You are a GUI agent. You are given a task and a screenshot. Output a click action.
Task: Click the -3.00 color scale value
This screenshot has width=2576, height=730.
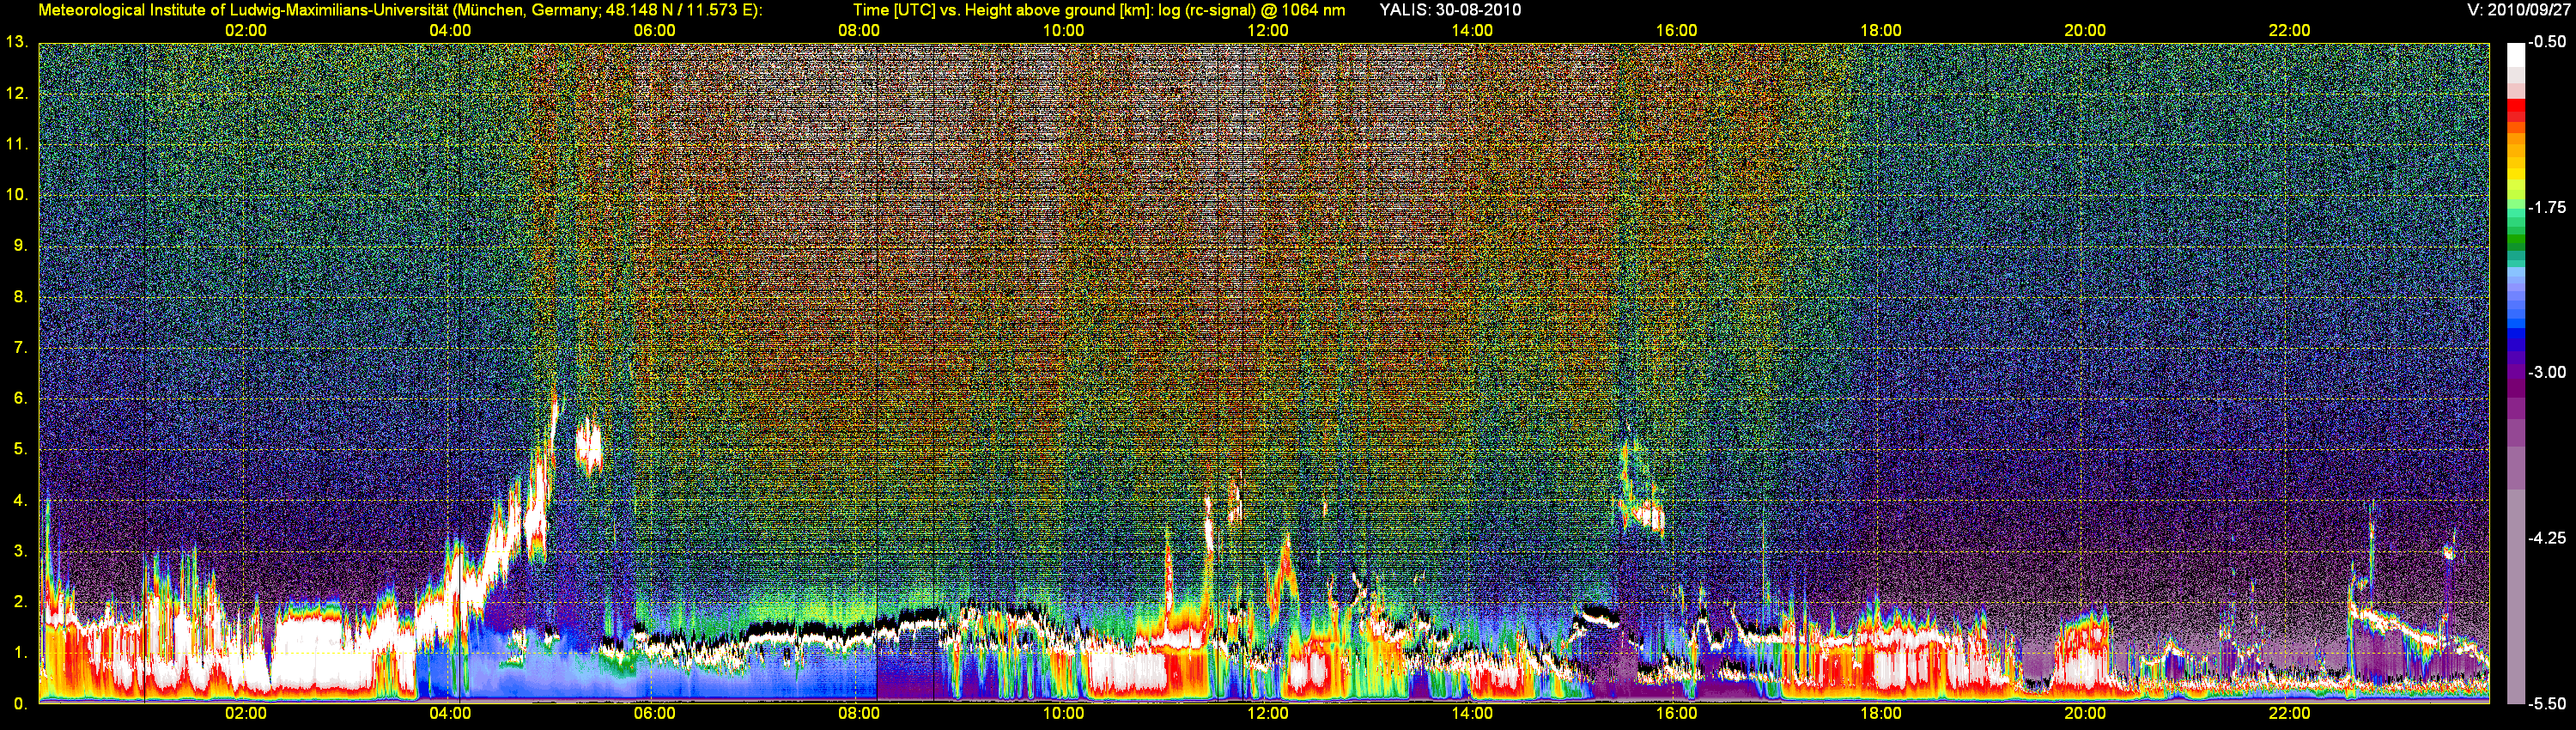point(2547,372)
